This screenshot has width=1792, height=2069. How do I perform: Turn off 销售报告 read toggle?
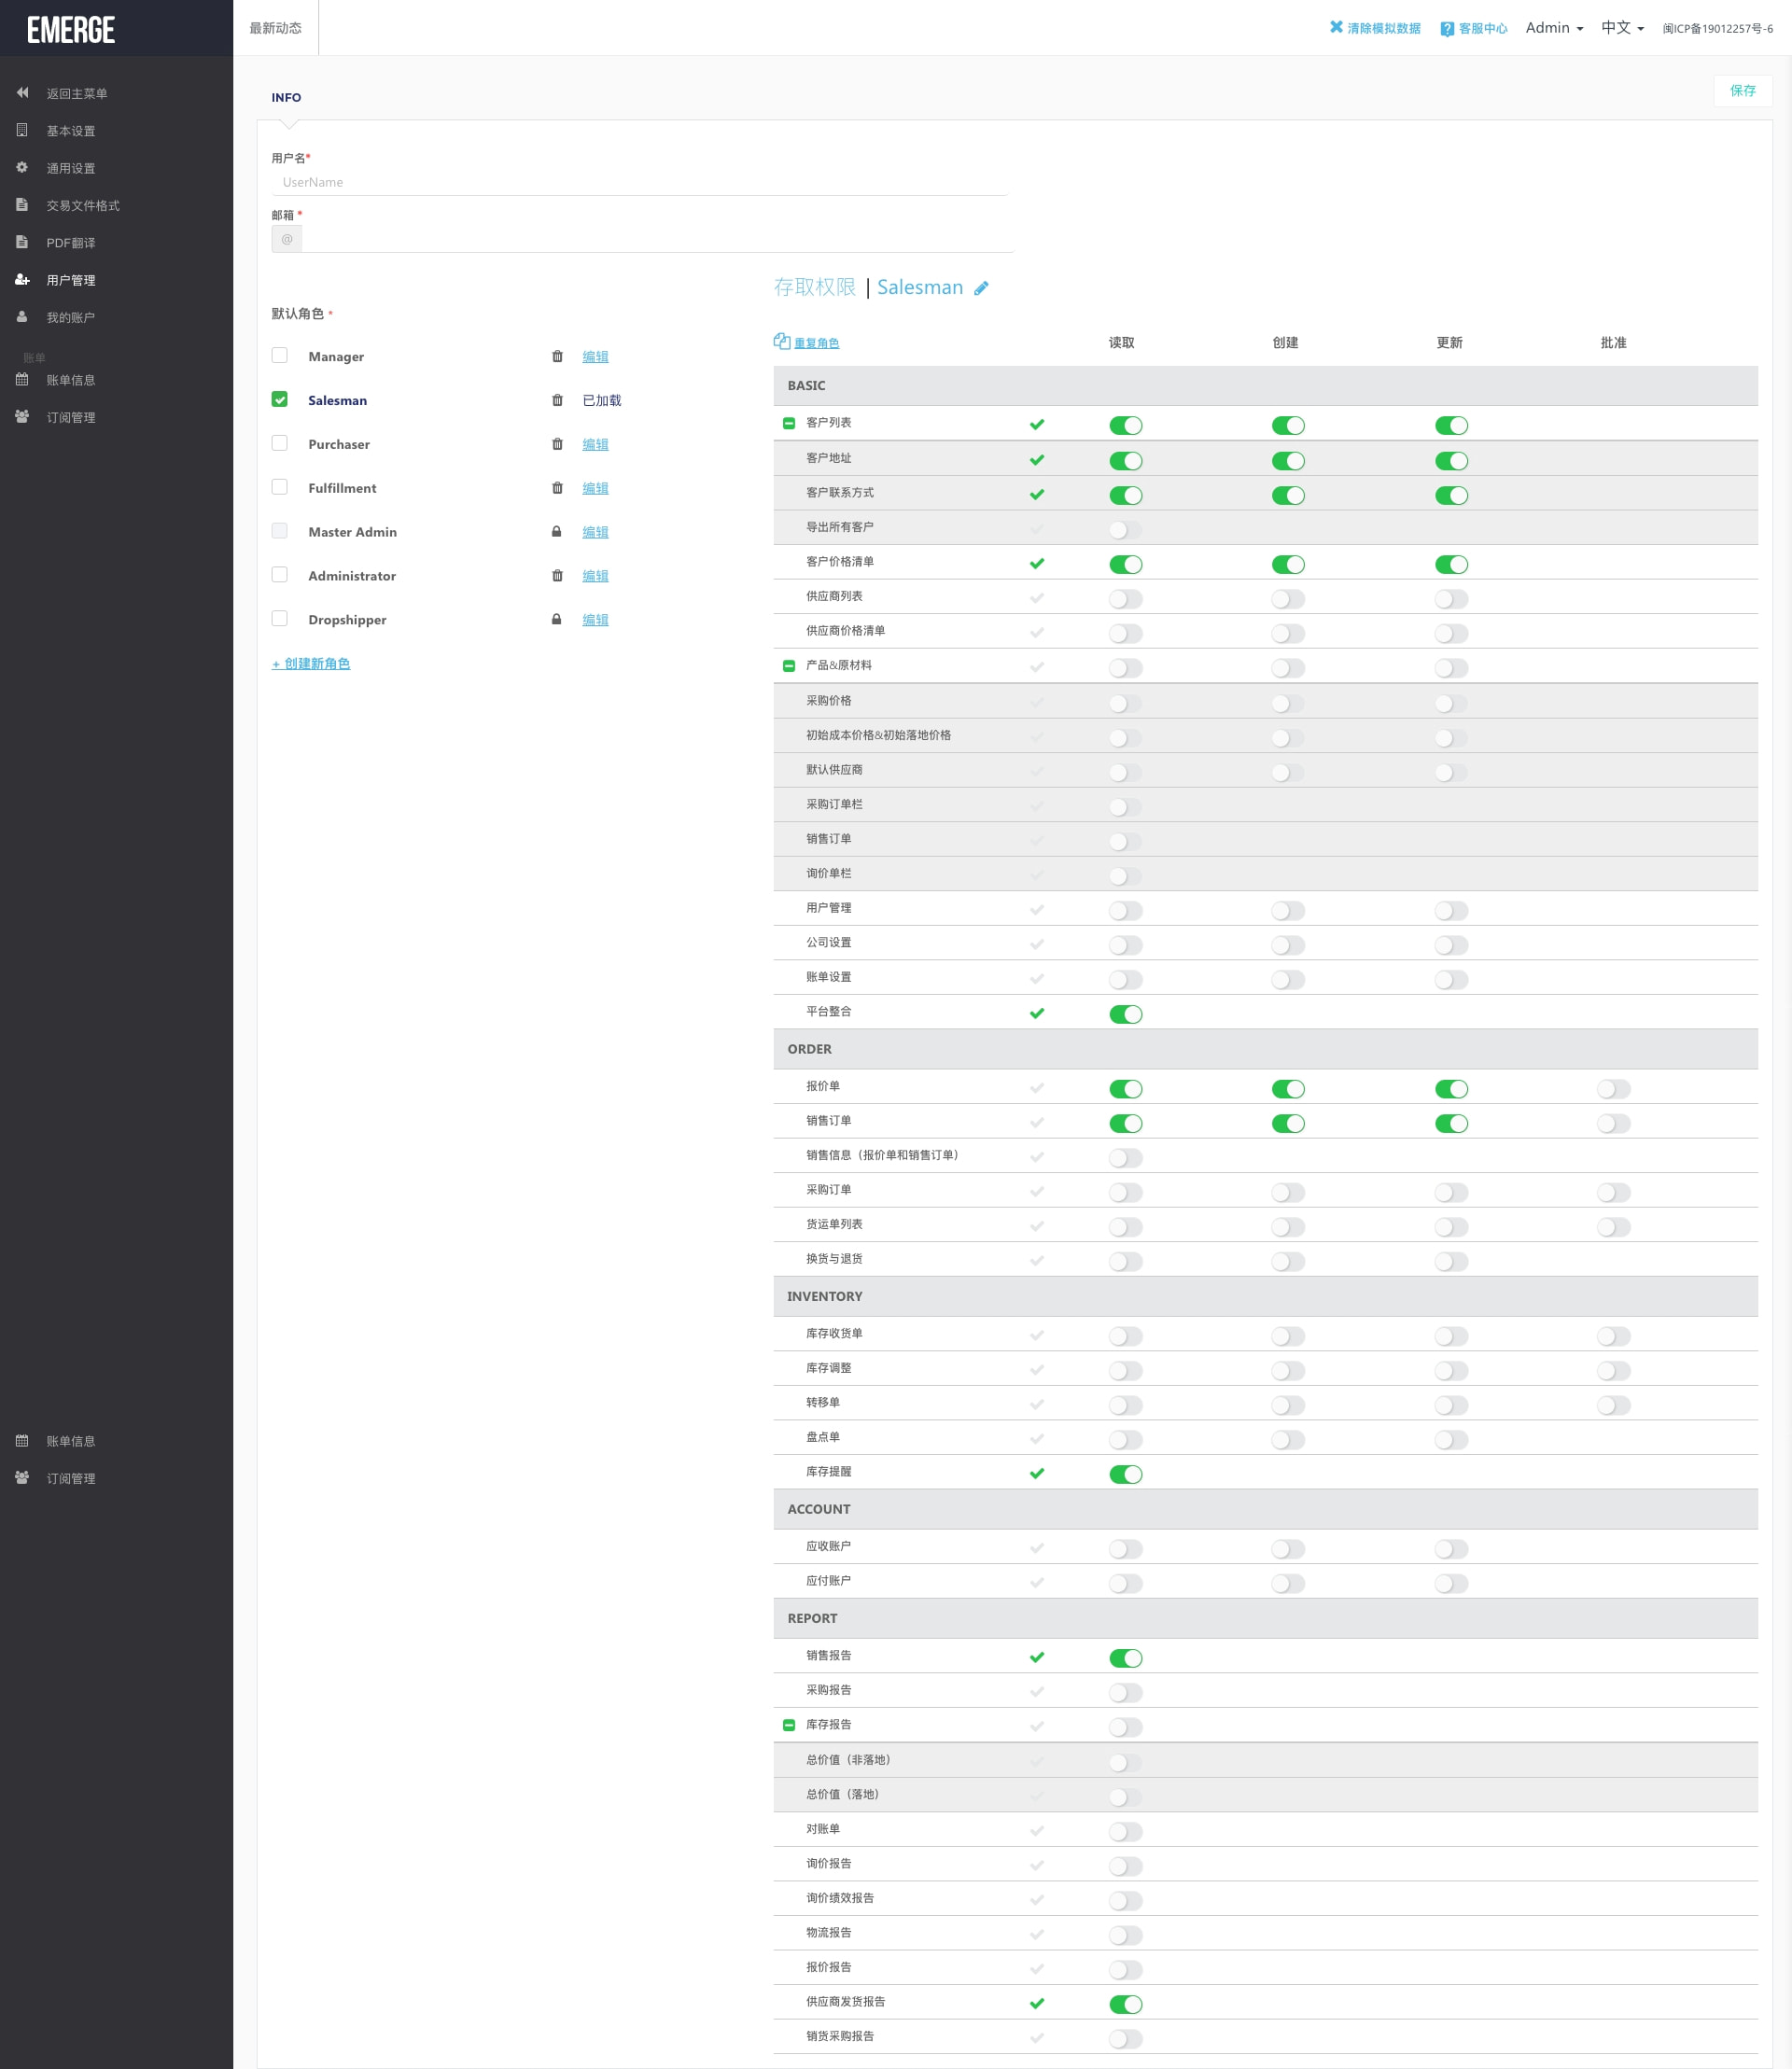click(x=1126, y=1658)
